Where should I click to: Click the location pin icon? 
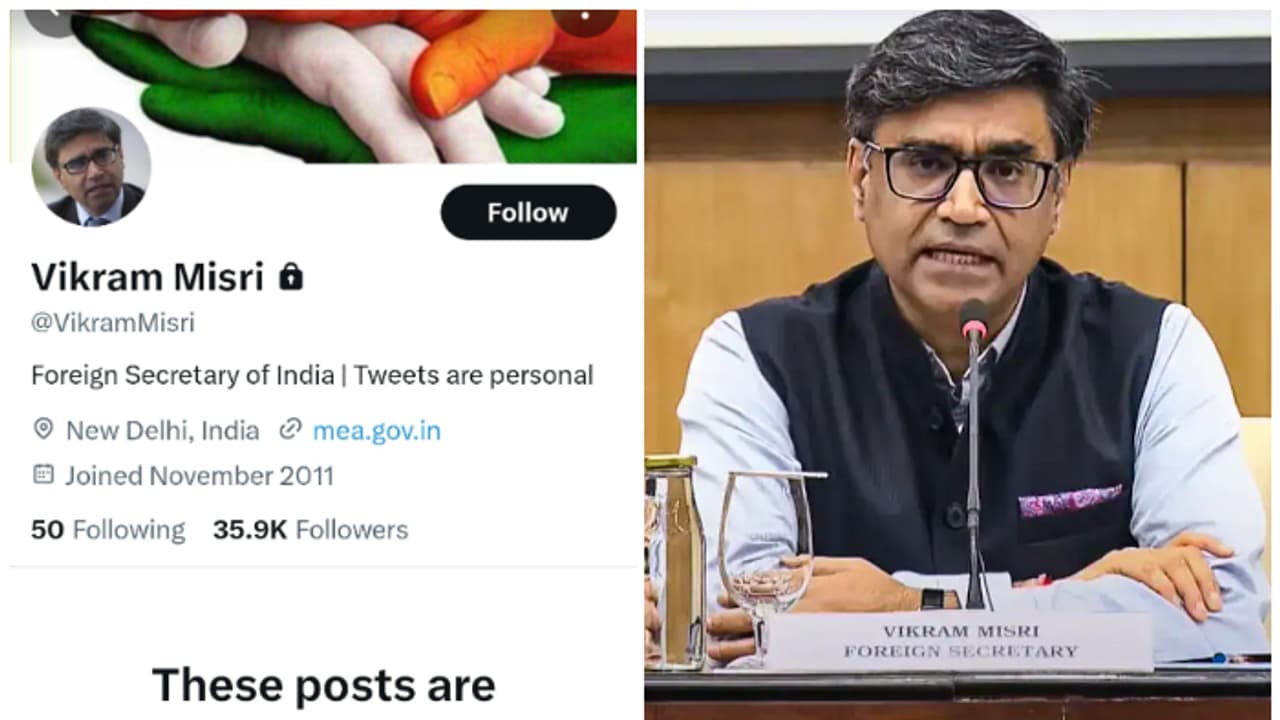click(x=43, y=430)
